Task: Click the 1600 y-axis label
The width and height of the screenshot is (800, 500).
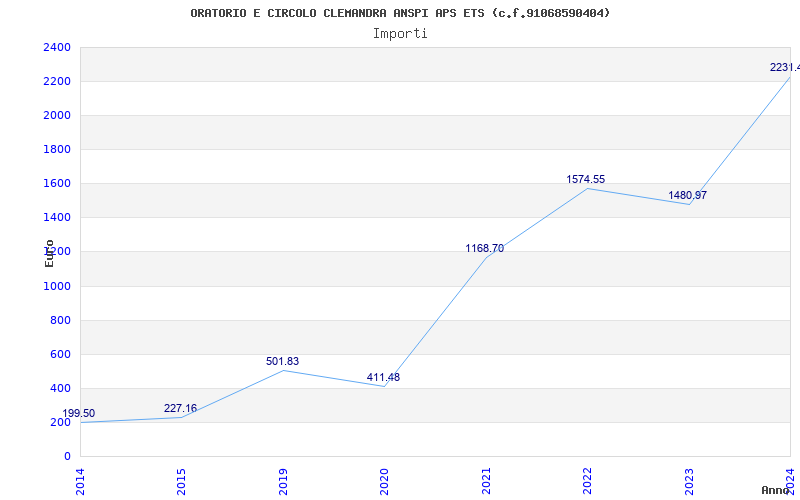Action: [57, 184]
